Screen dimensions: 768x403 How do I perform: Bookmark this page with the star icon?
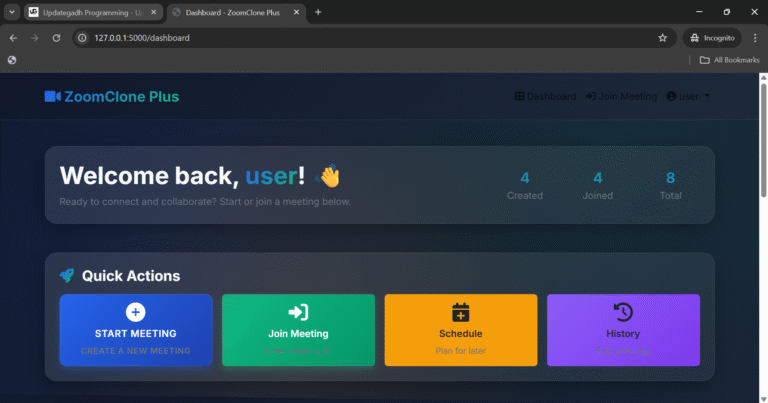pos(662,38)
